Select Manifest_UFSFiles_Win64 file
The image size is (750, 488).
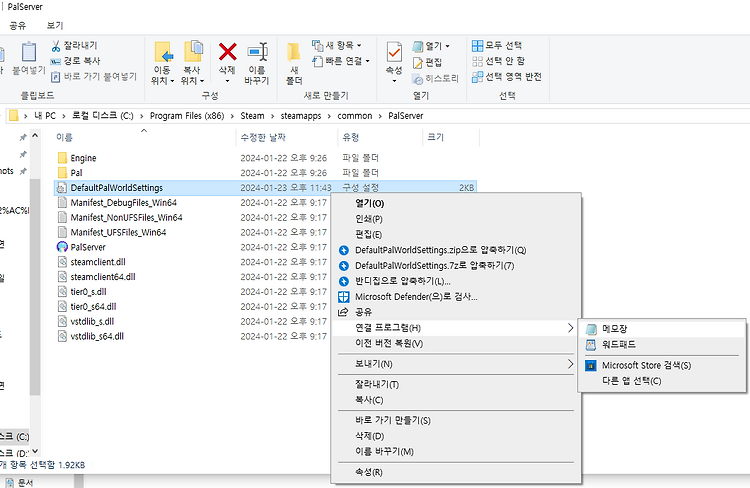click(x=118, y=232)
